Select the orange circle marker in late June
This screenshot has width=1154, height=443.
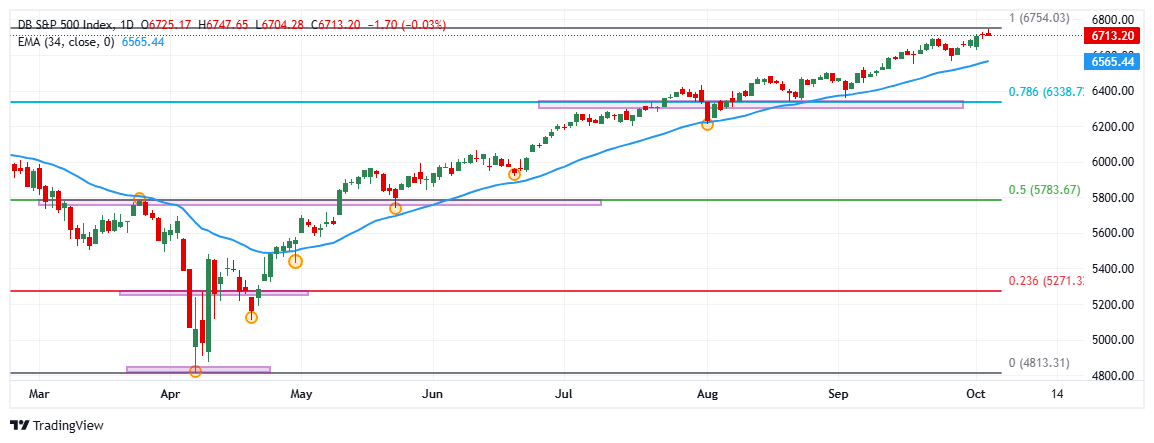click(514, 174)
